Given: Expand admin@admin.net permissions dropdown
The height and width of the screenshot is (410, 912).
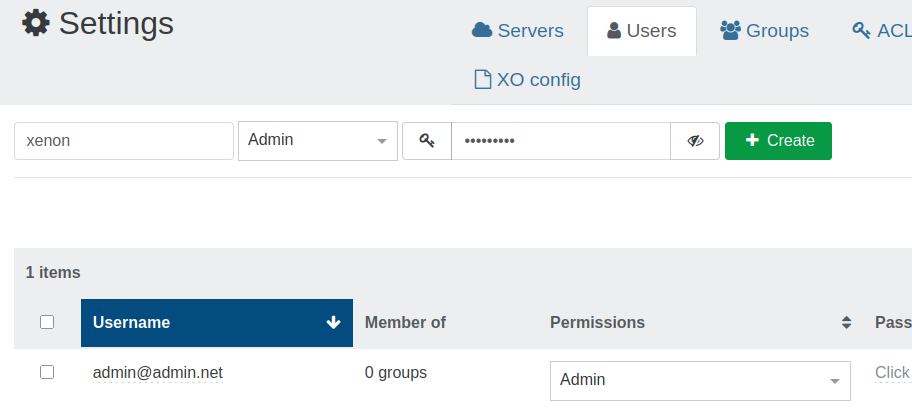Looking at the screenshot, I should [700, 380].
